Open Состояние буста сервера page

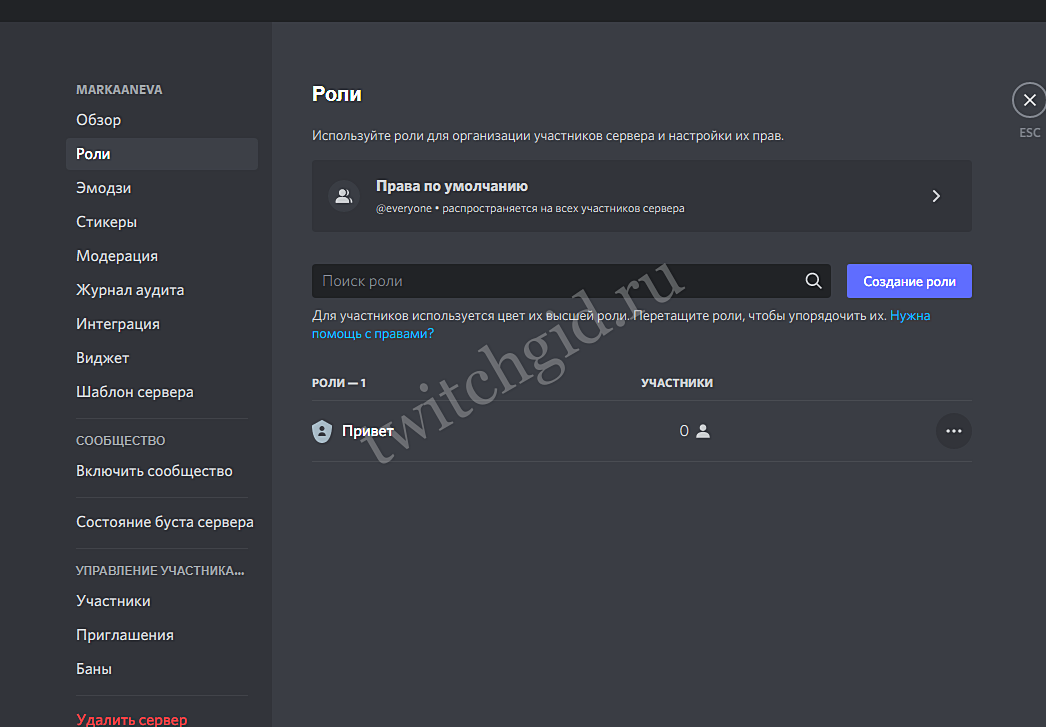pyautogui.click(x=165, y=522)
